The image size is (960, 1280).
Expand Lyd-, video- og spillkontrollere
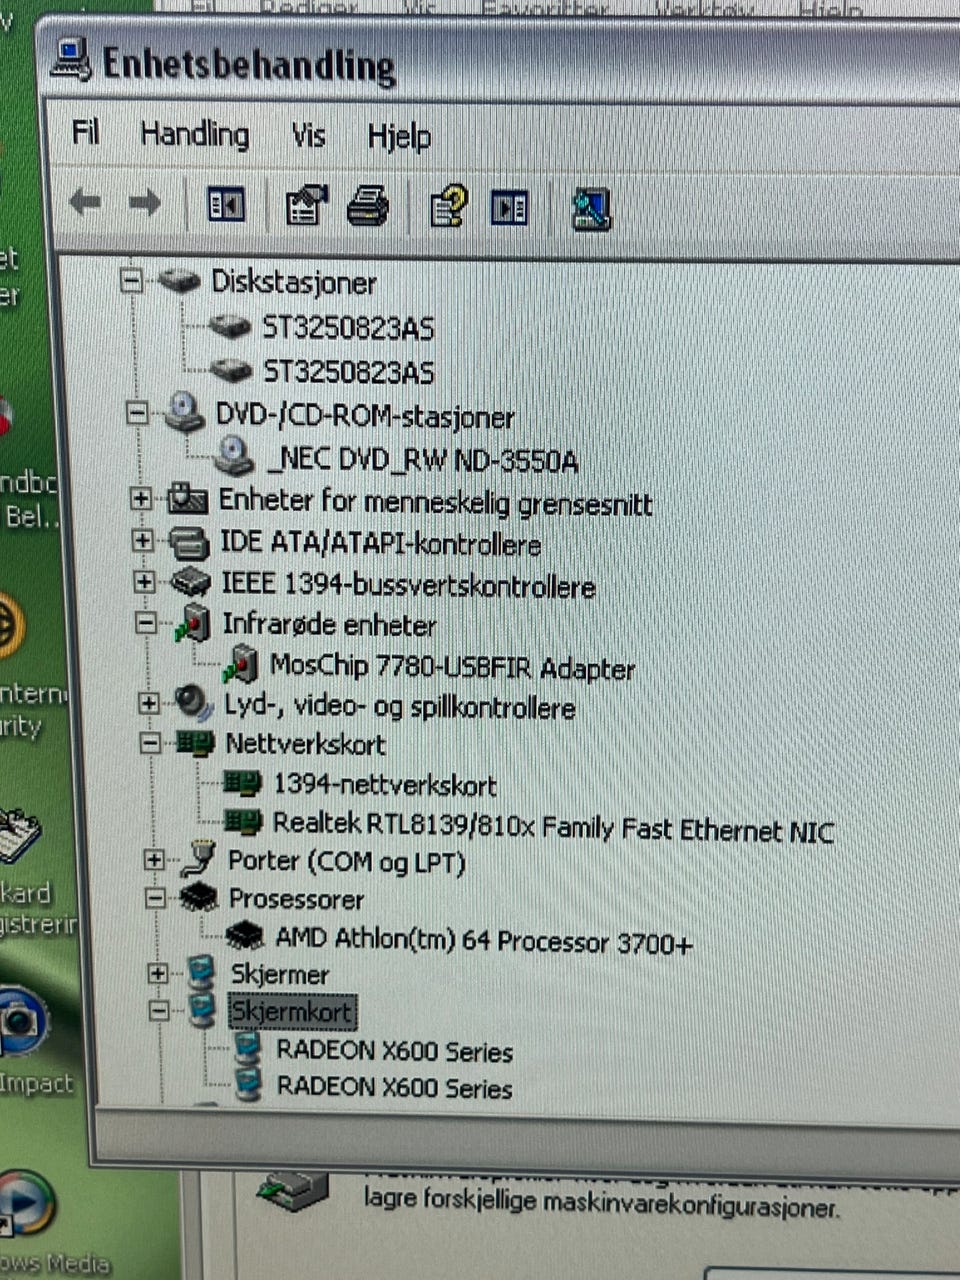[x=149, y=703]
